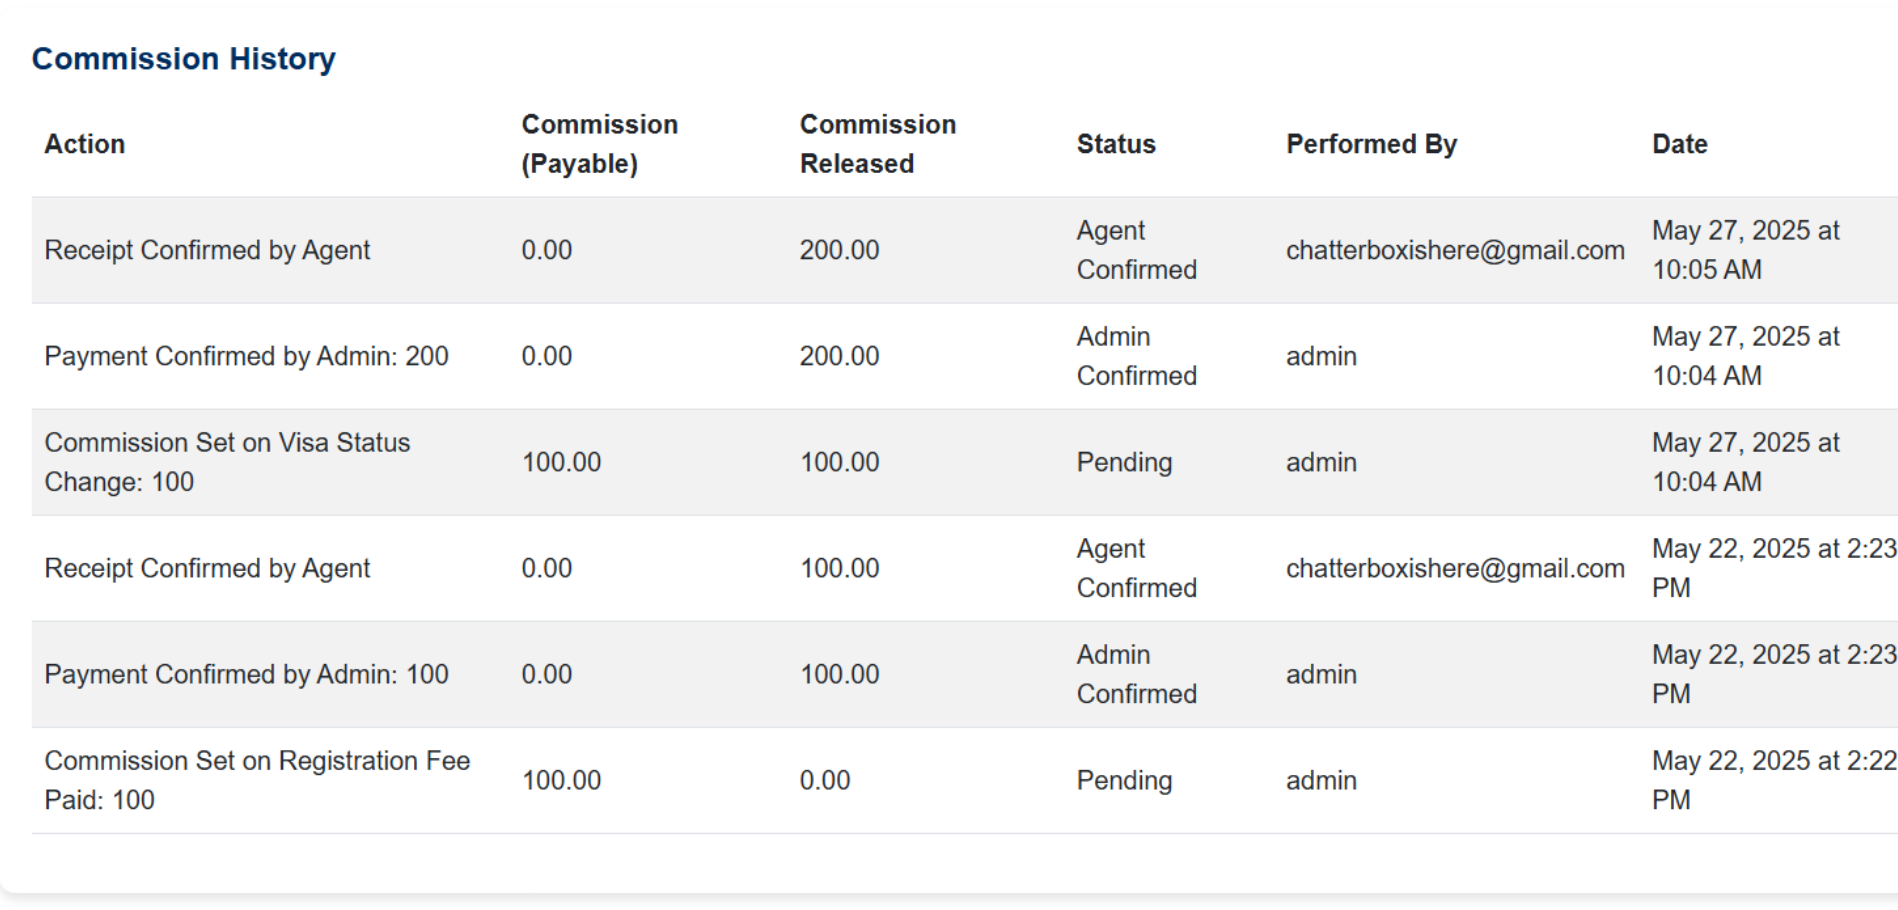Click the Date column header
This screenshot has width=1898, height=910.
tap(1679, 144)
